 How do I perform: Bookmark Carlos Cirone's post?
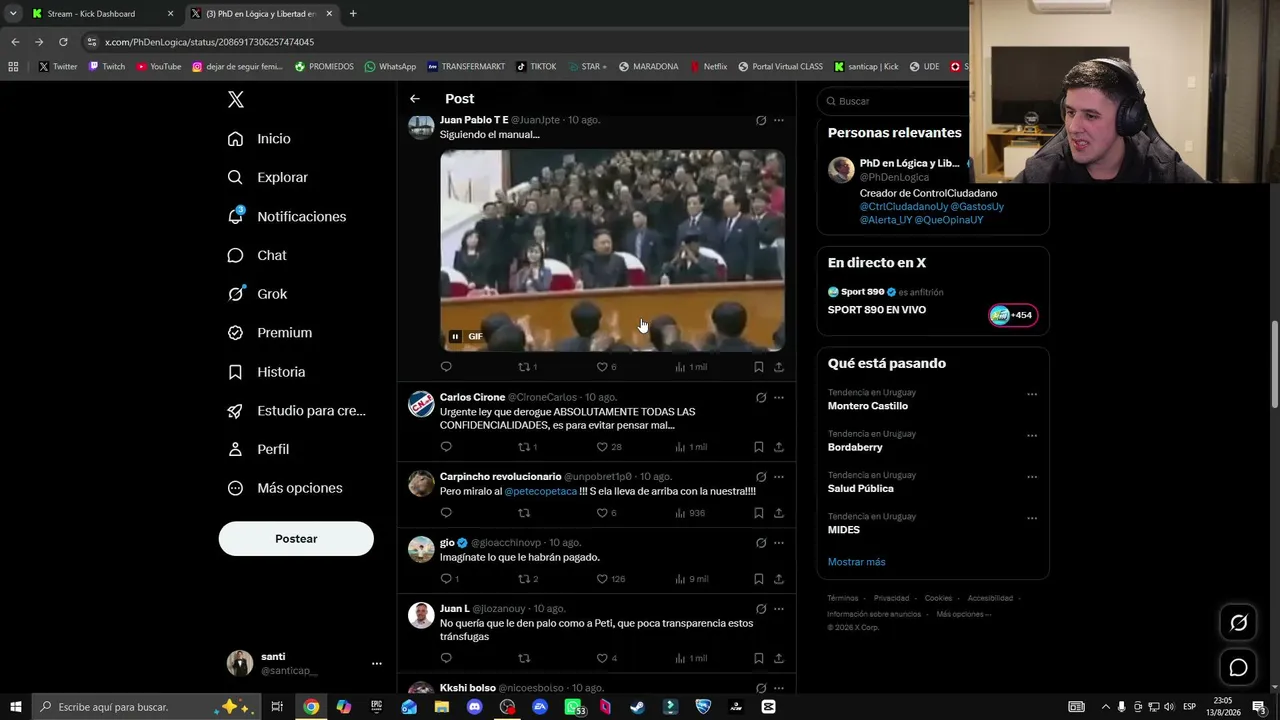759,447
